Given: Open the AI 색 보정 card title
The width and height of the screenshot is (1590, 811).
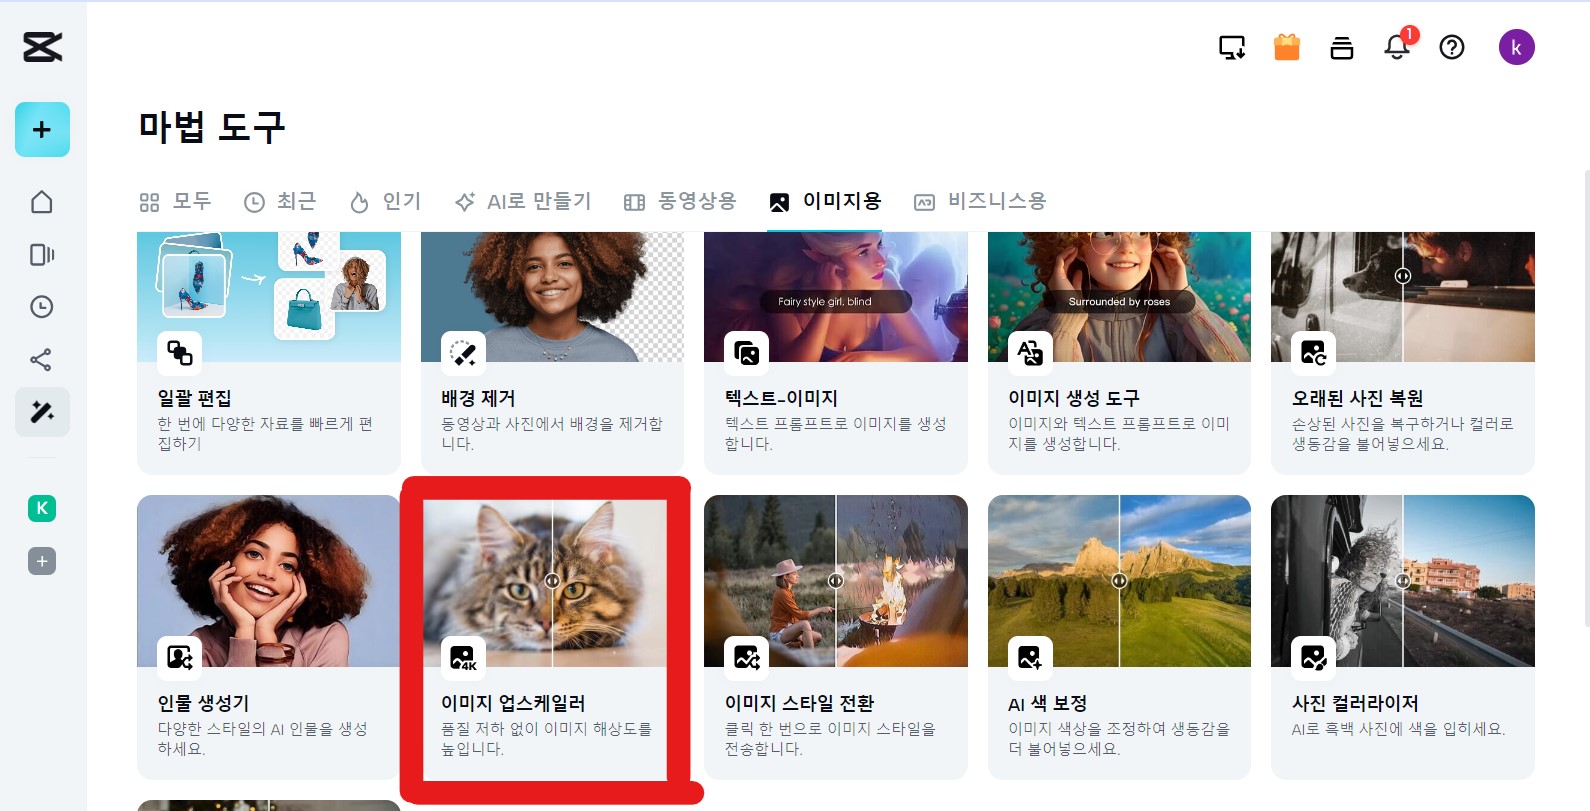Looking at the screenshot, I should point(1047,703).
